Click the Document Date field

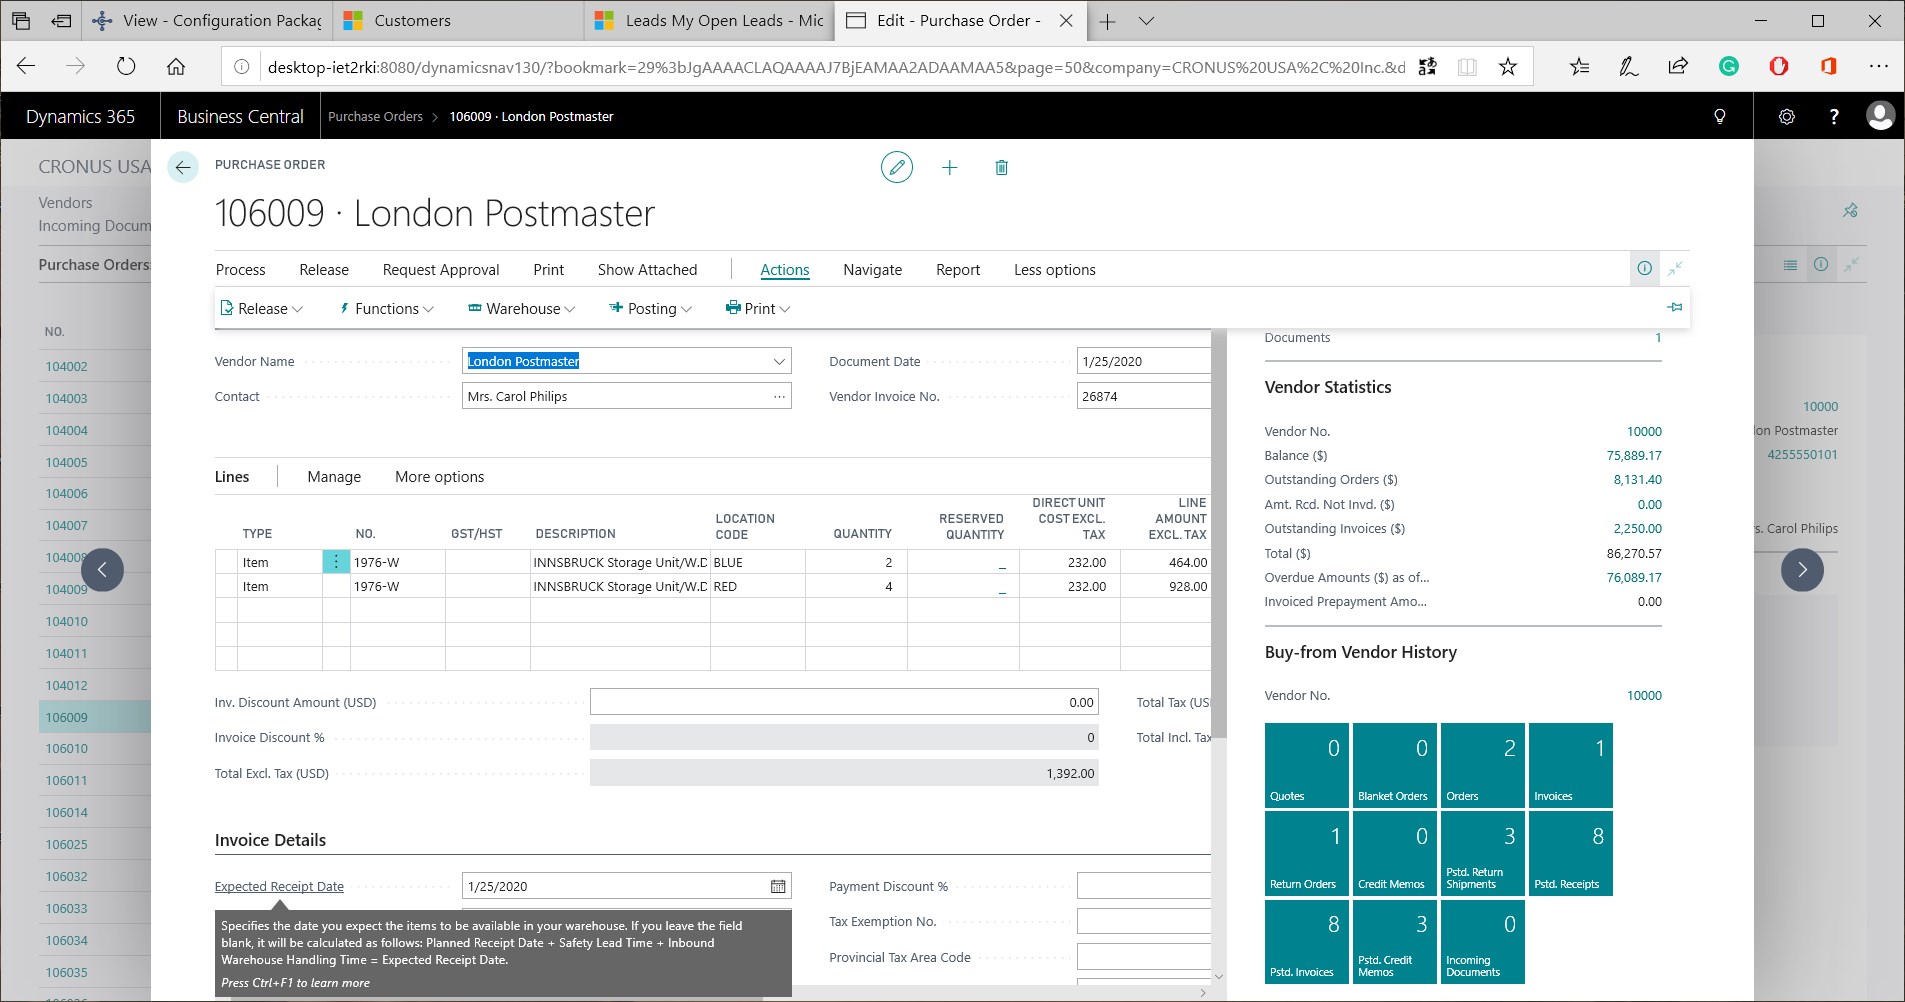(1144, 361)
